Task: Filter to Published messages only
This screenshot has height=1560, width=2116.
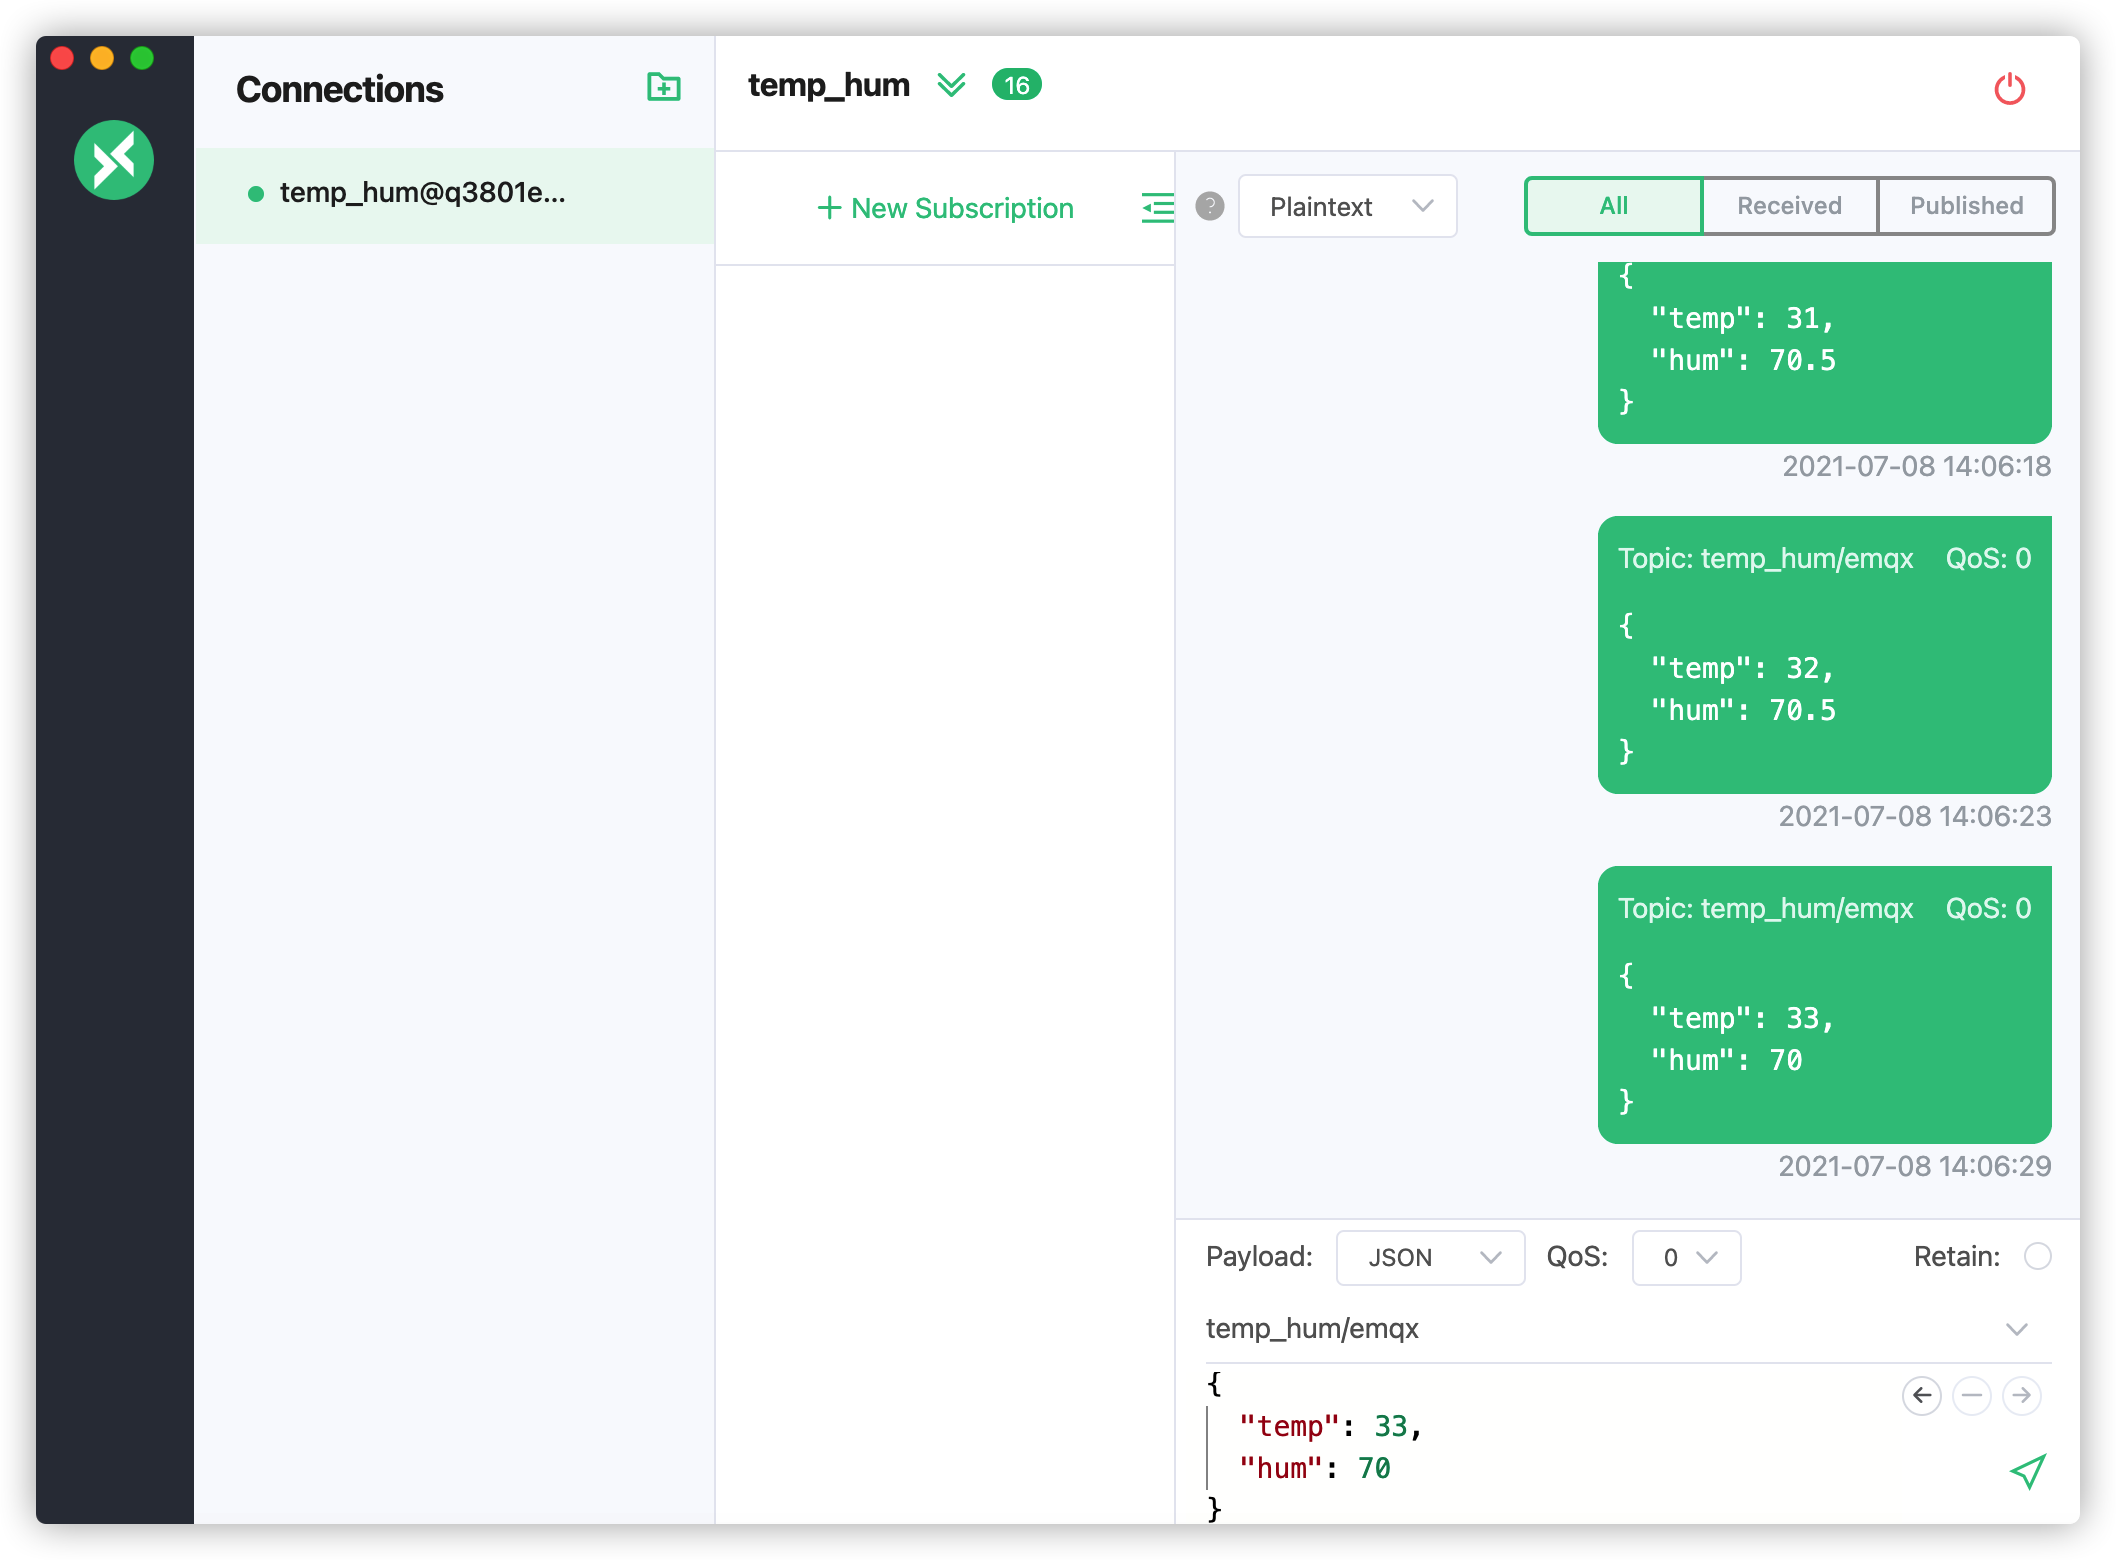Action: (1966, 206)
